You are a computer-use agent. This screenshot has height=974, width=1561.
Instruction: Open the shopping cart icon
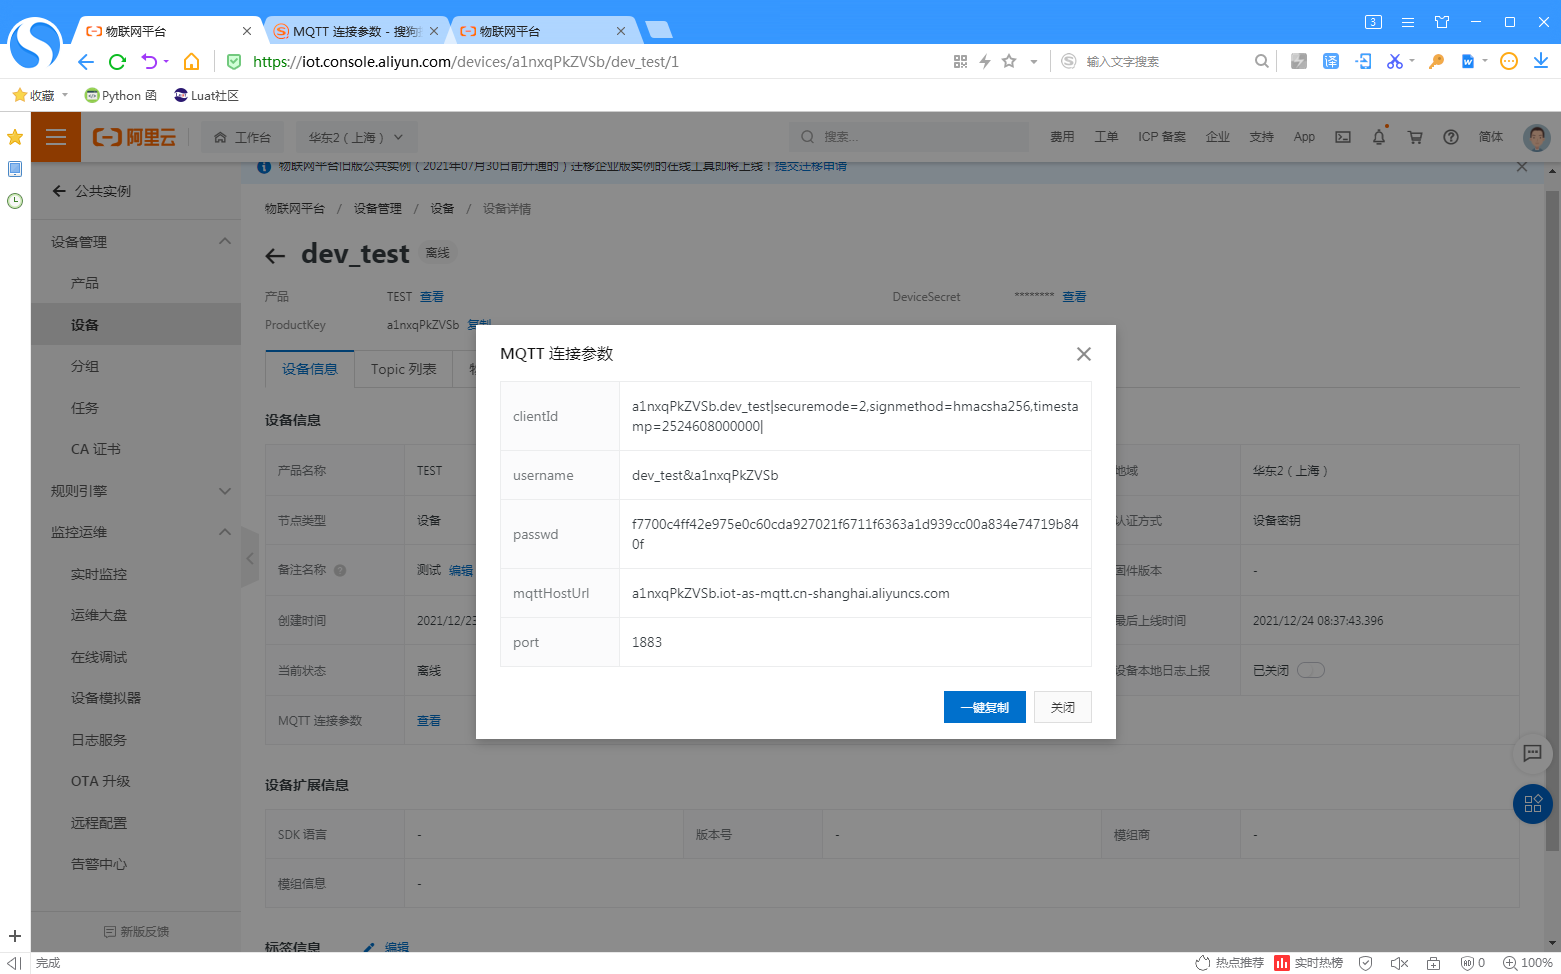pos(1415,137)
